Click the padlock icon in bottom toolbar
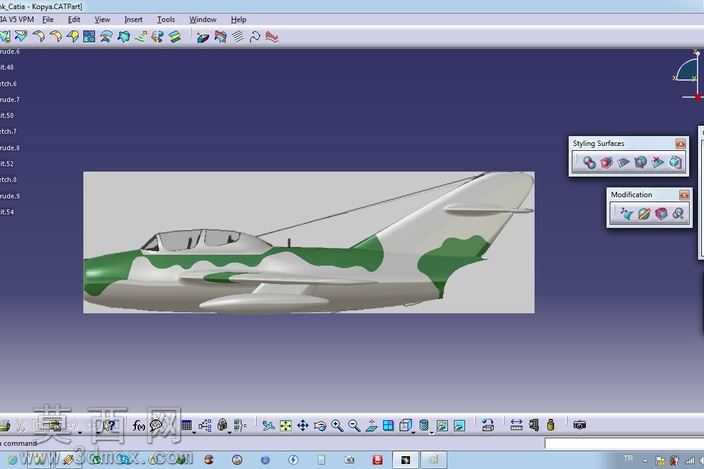 point(222,425)
